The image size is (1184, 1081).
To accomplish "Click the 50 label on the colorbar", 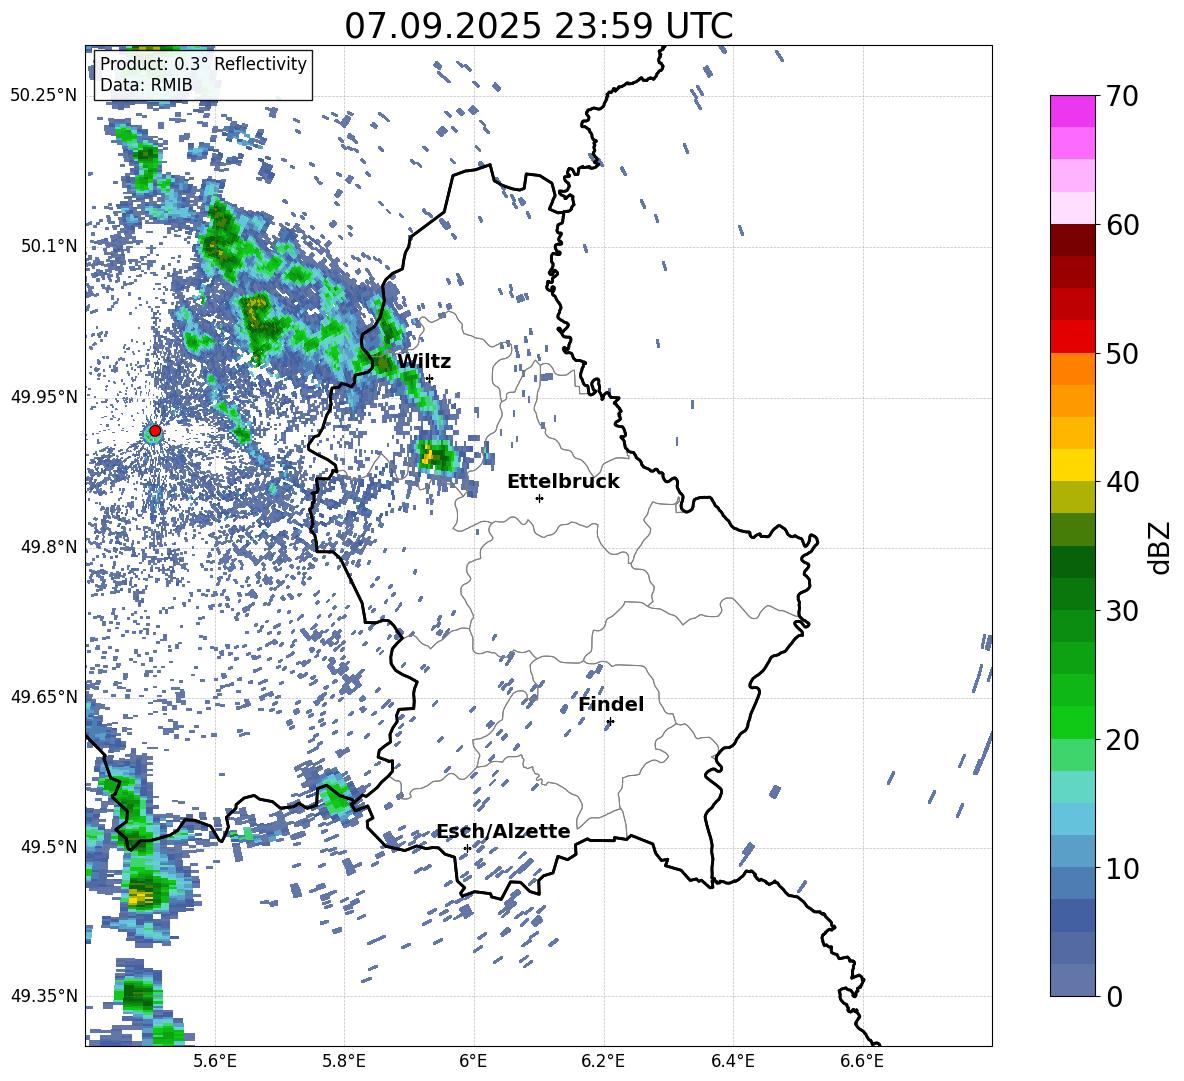I will click(x=1122, y=354).
